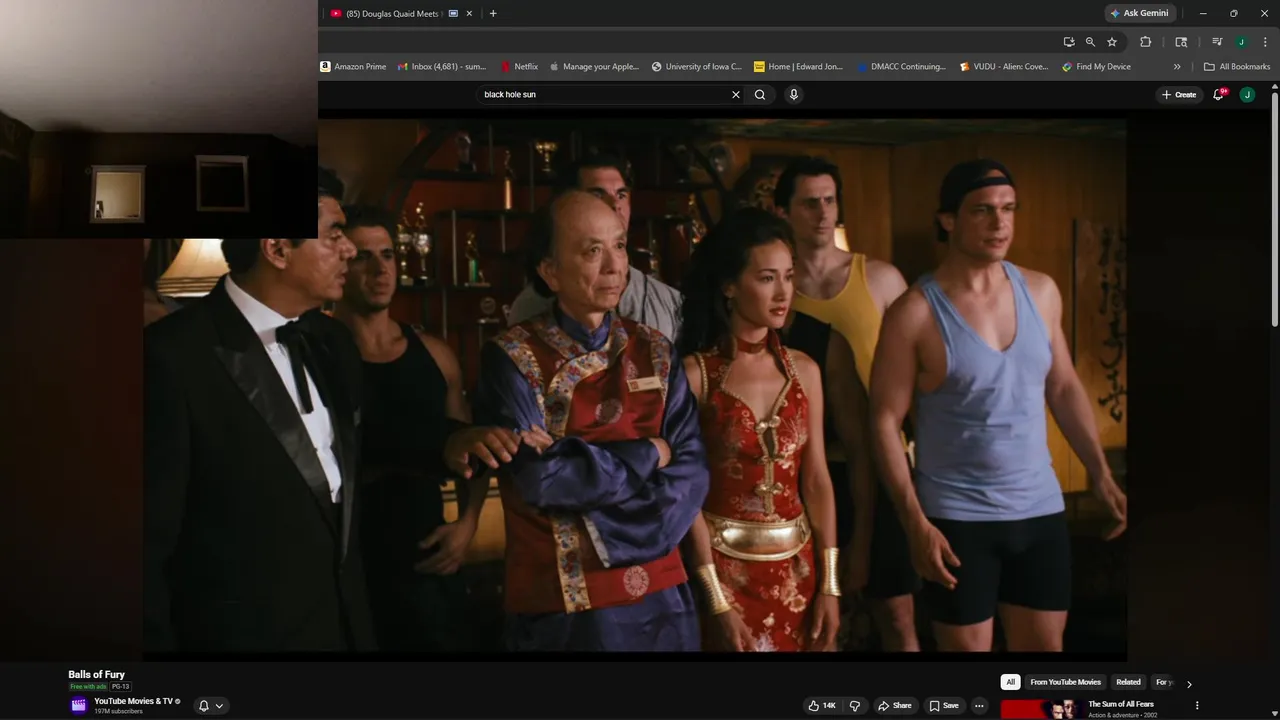
Task: Open the University of Iowa bookmark
Action: click(697, 66)
